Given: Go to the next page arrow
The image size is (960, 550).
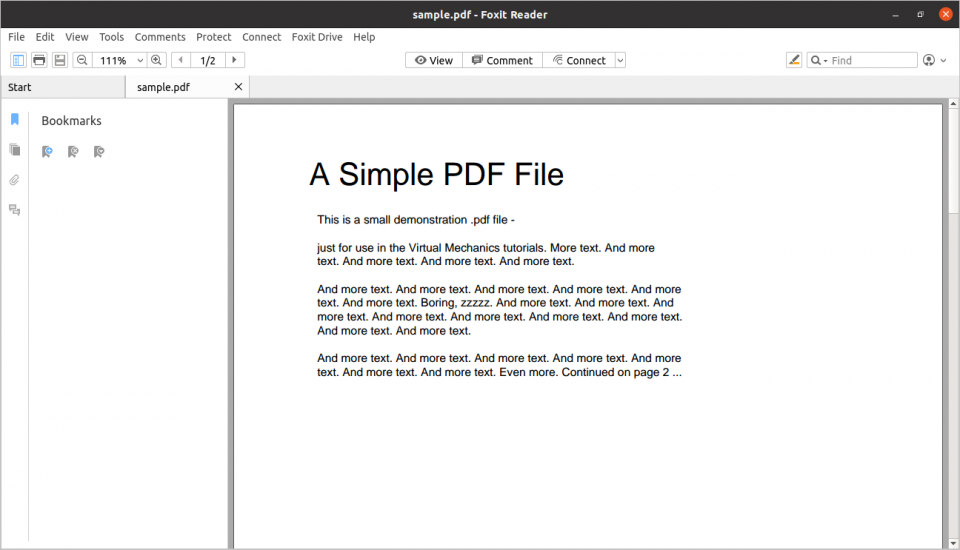Looking at the screenshot, I should point(234,60).
